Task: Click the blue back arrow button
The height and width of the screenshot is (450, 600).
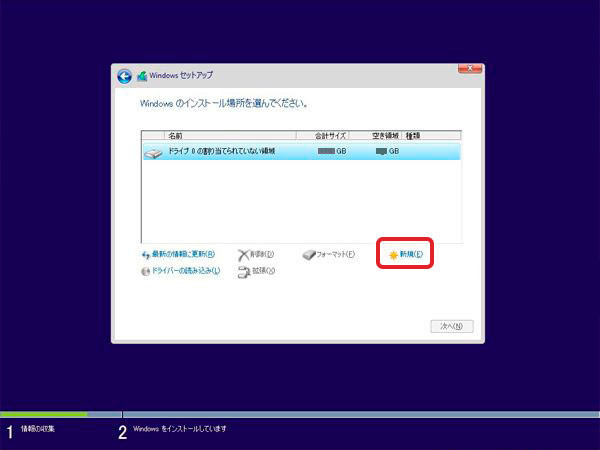Action: pos(124,76)
